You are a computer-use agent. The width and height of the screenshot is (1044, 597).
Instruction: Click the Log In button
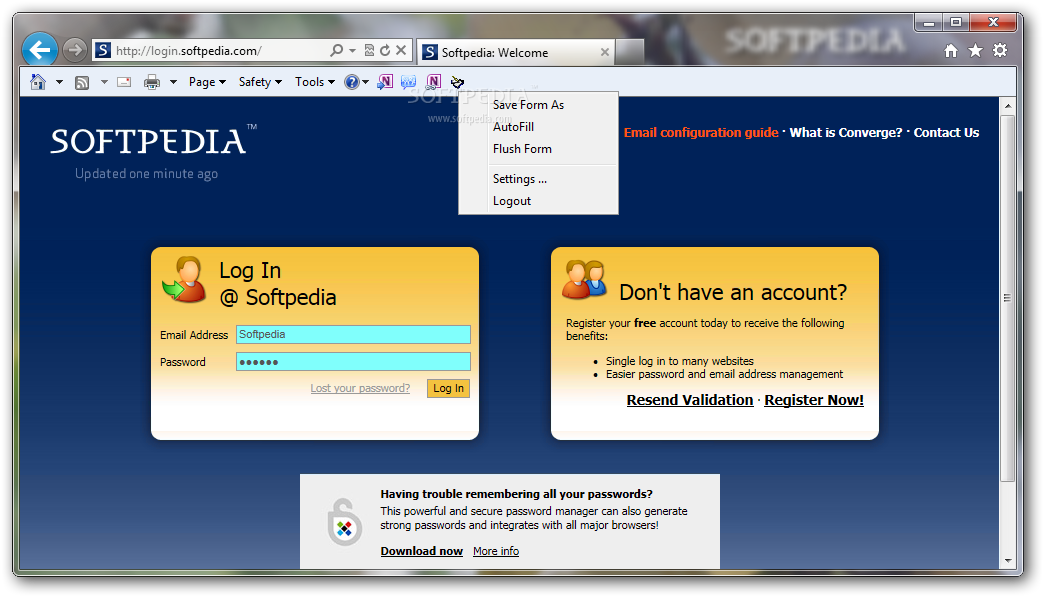click(448, 388)
